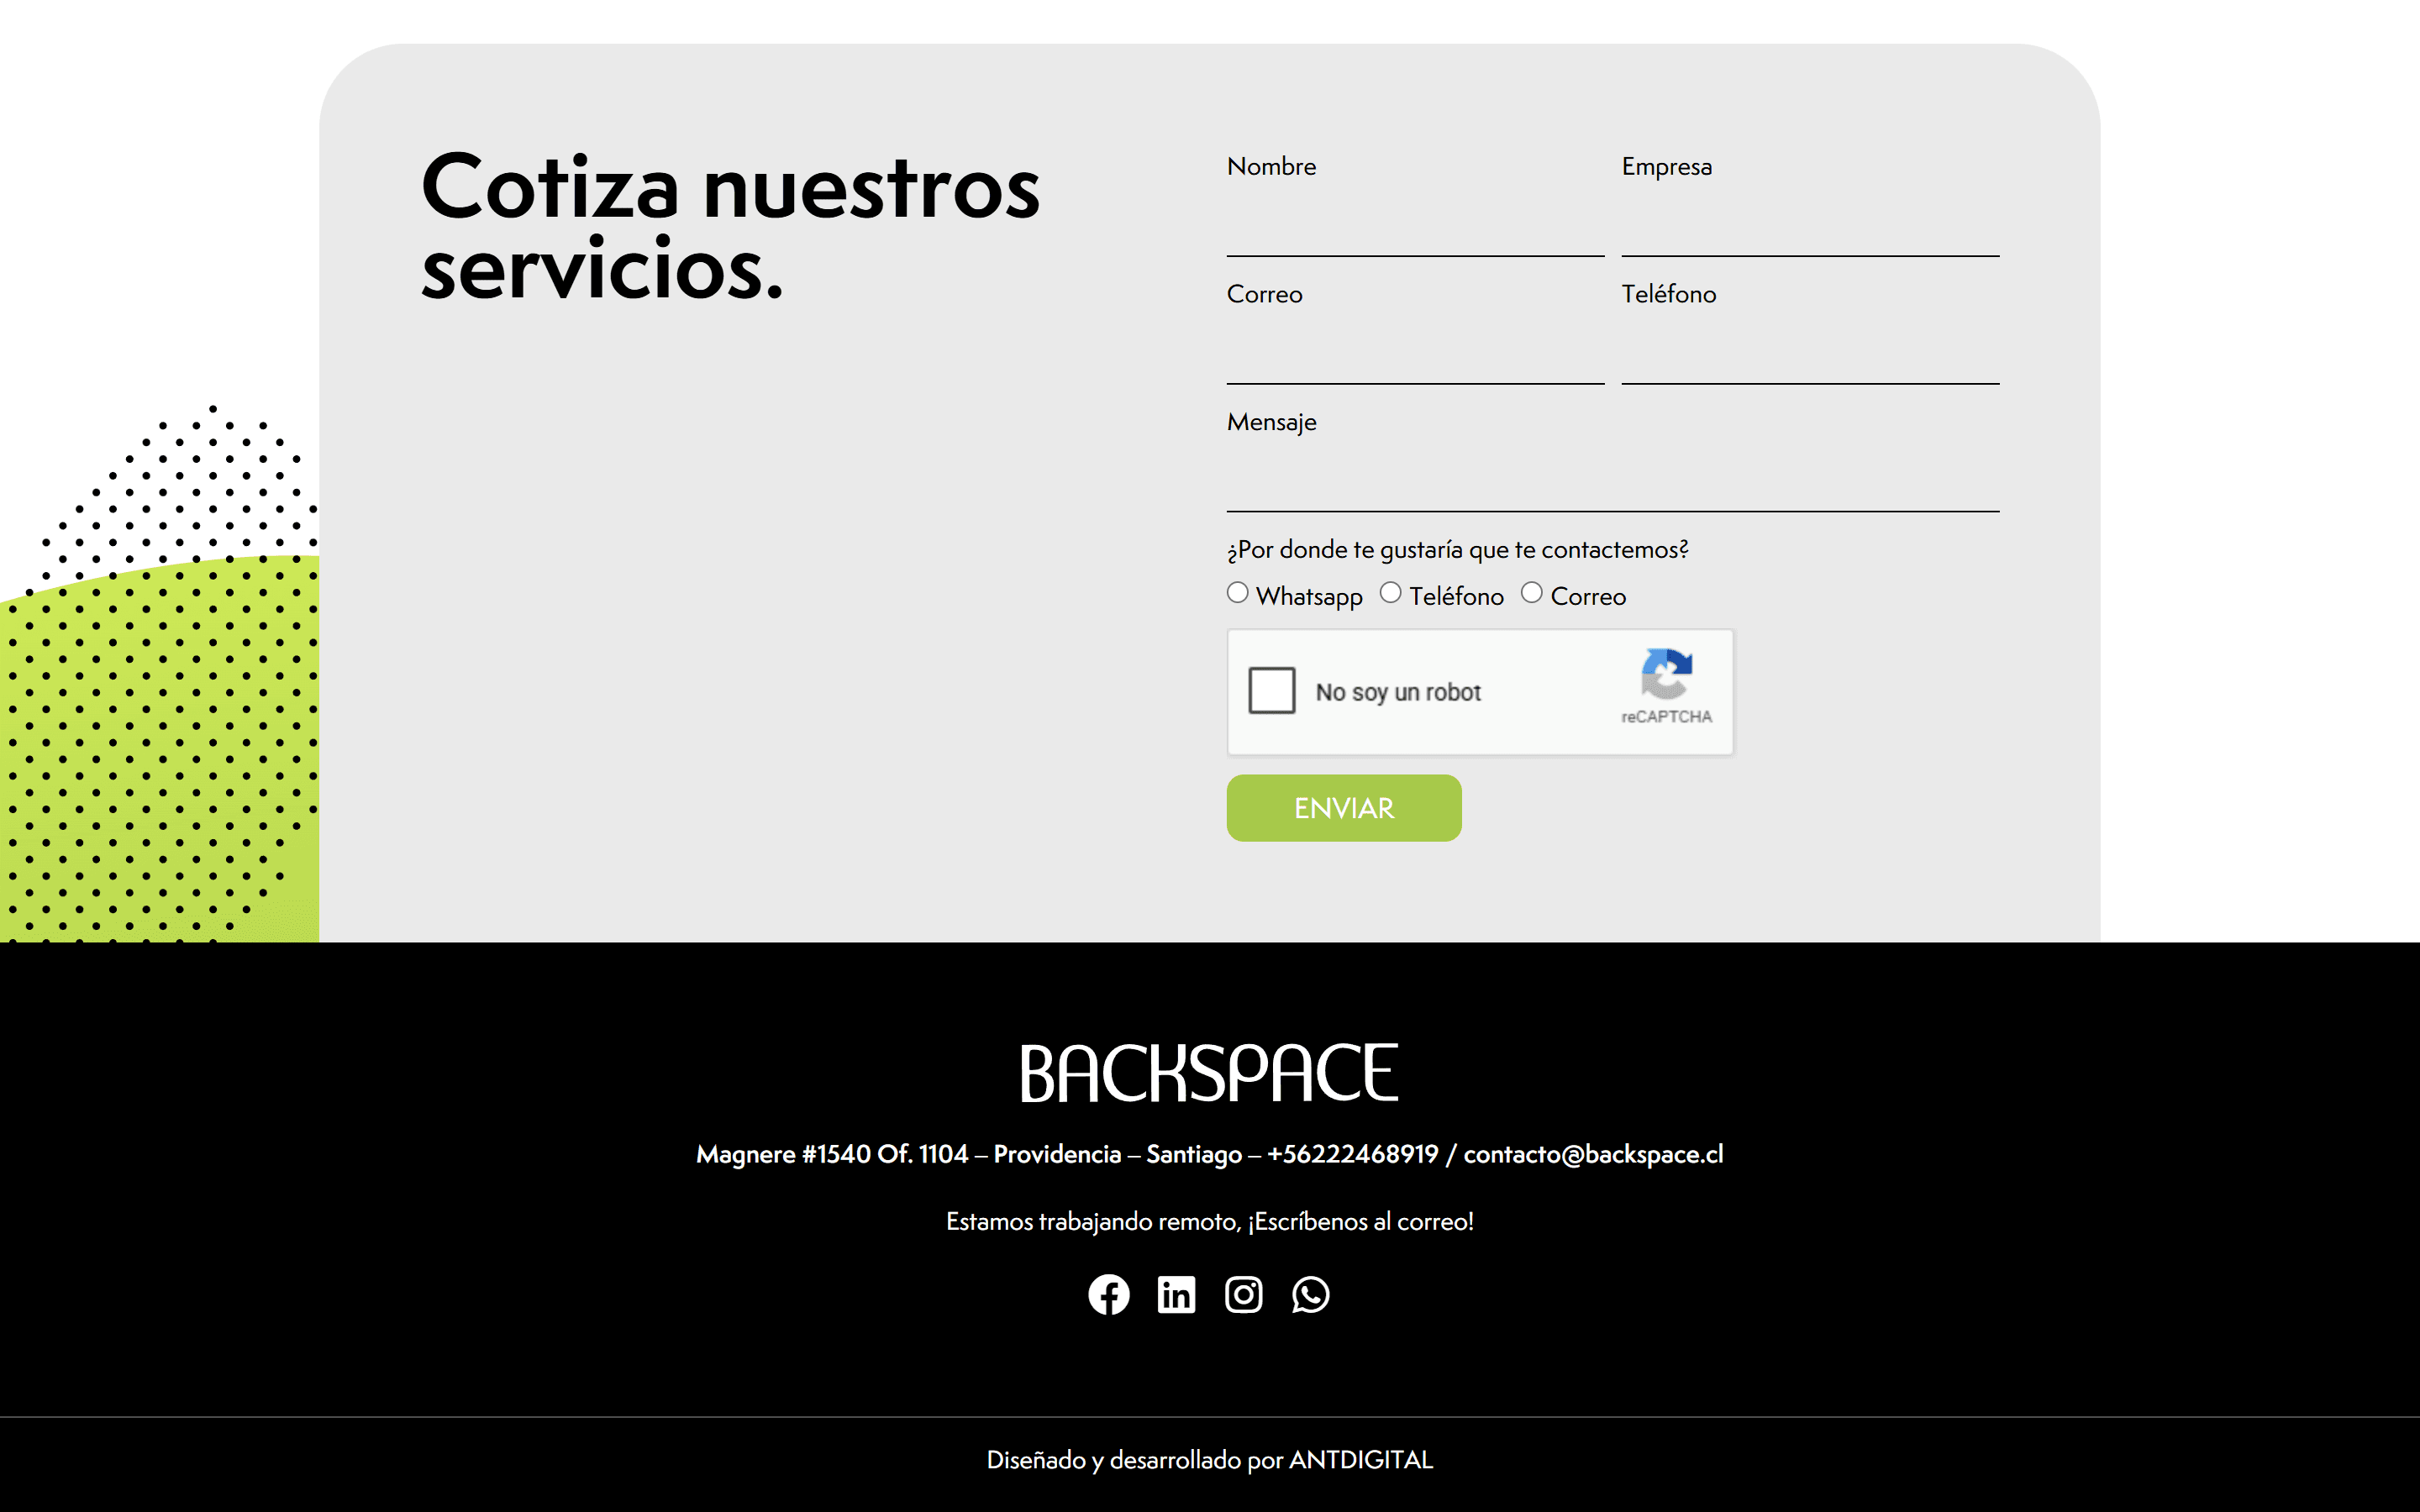Click the reCAPTCHA logo
This screenshot has width=2420, height=1512.
(x=1666, y=674)
